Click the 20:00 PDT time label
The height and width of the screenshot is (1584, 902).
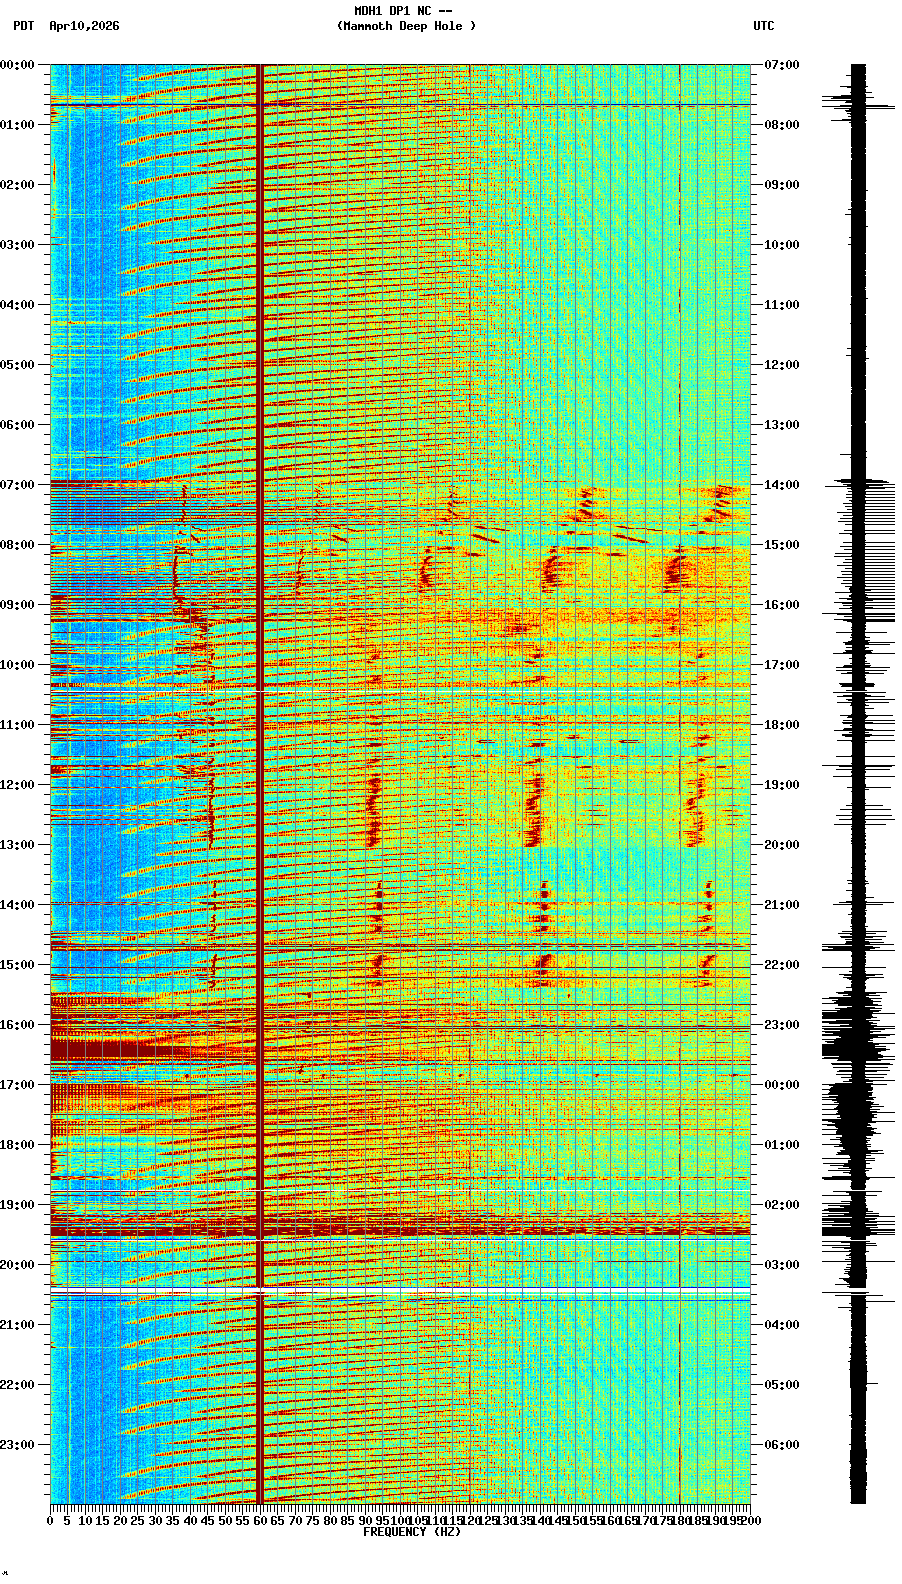(x=18, y=1265)
